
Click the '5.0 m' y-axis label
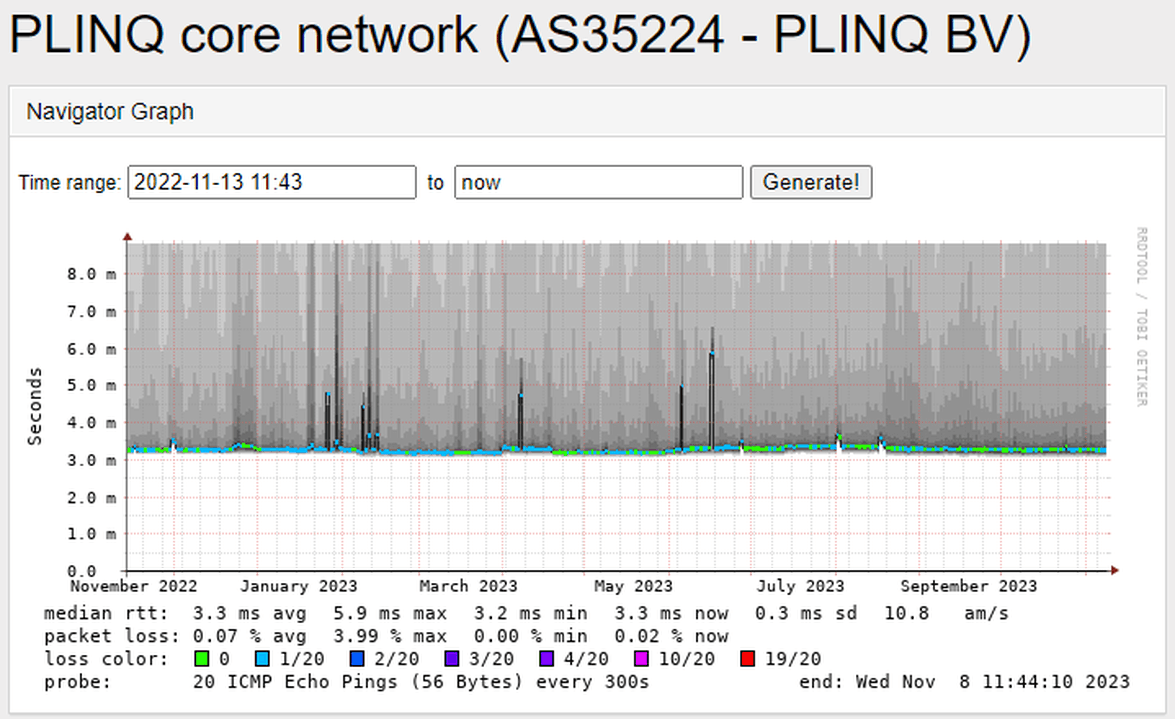coord(91,385)
